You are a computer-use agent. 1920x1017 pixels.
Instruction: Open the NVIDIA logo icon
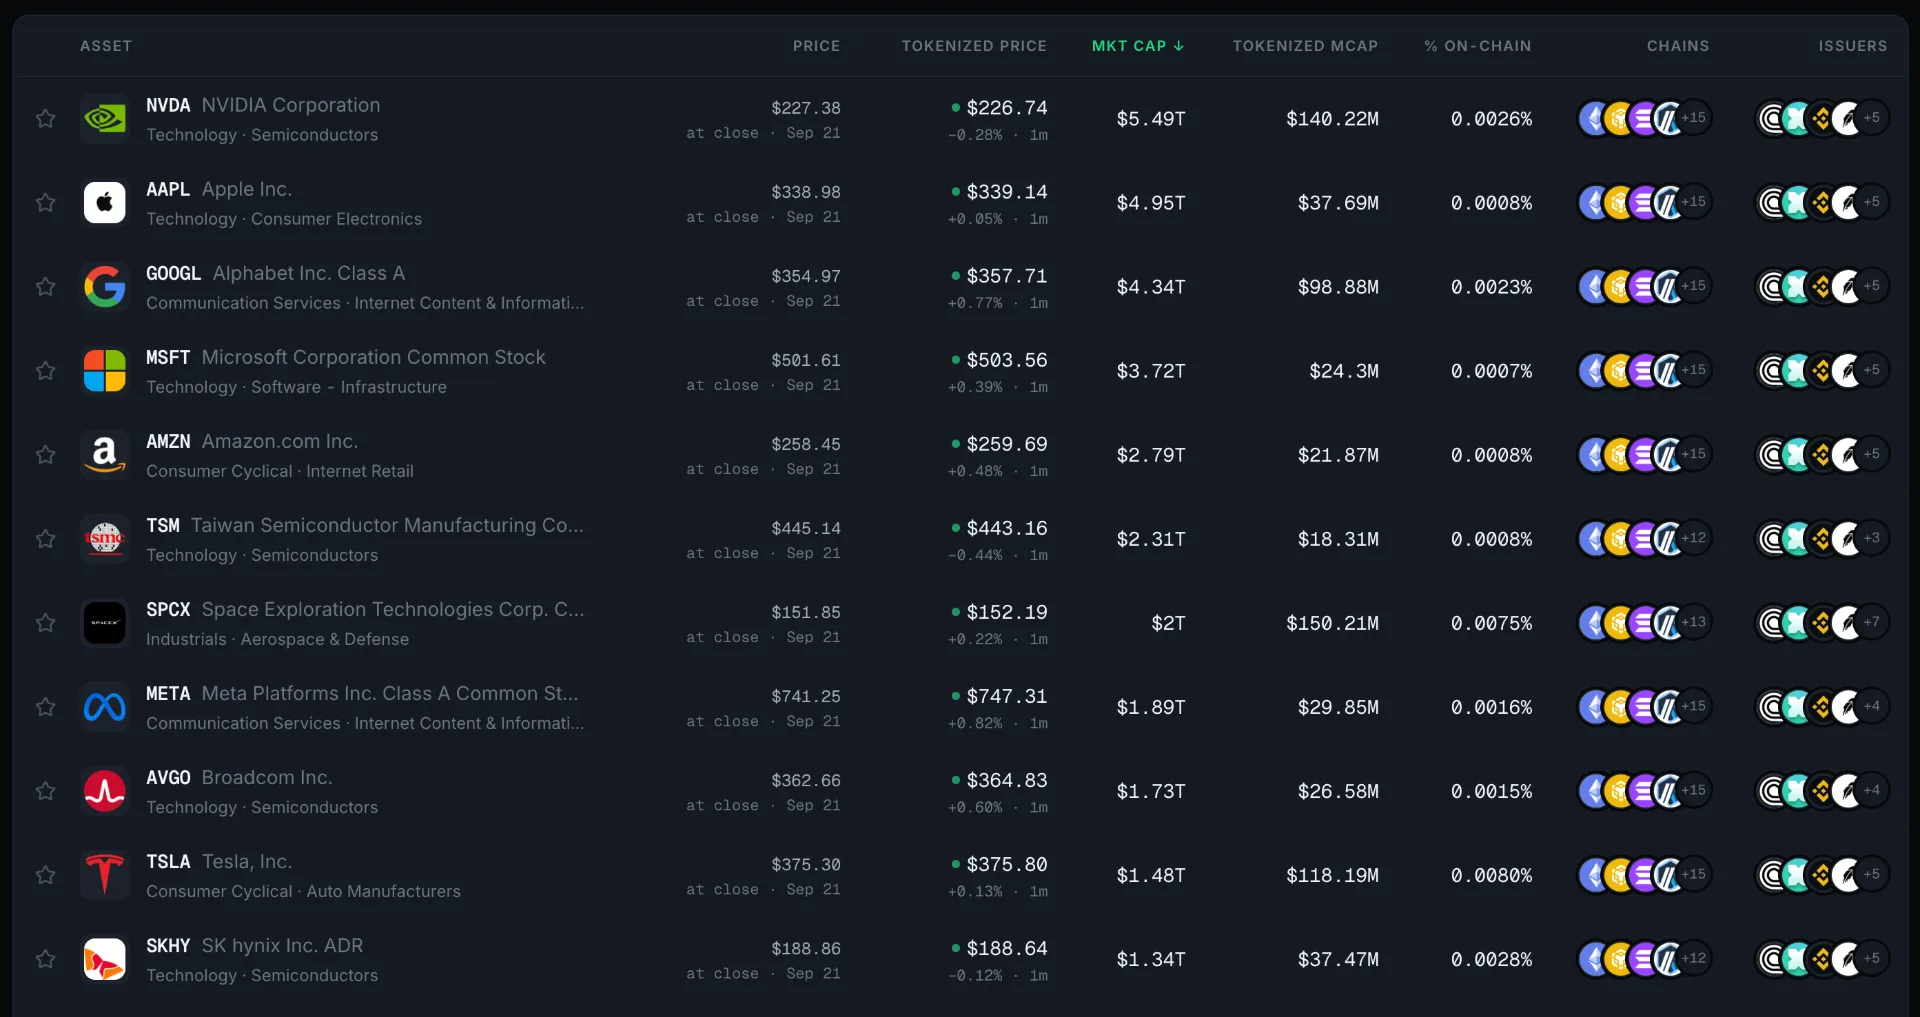[x=105, y=119]
